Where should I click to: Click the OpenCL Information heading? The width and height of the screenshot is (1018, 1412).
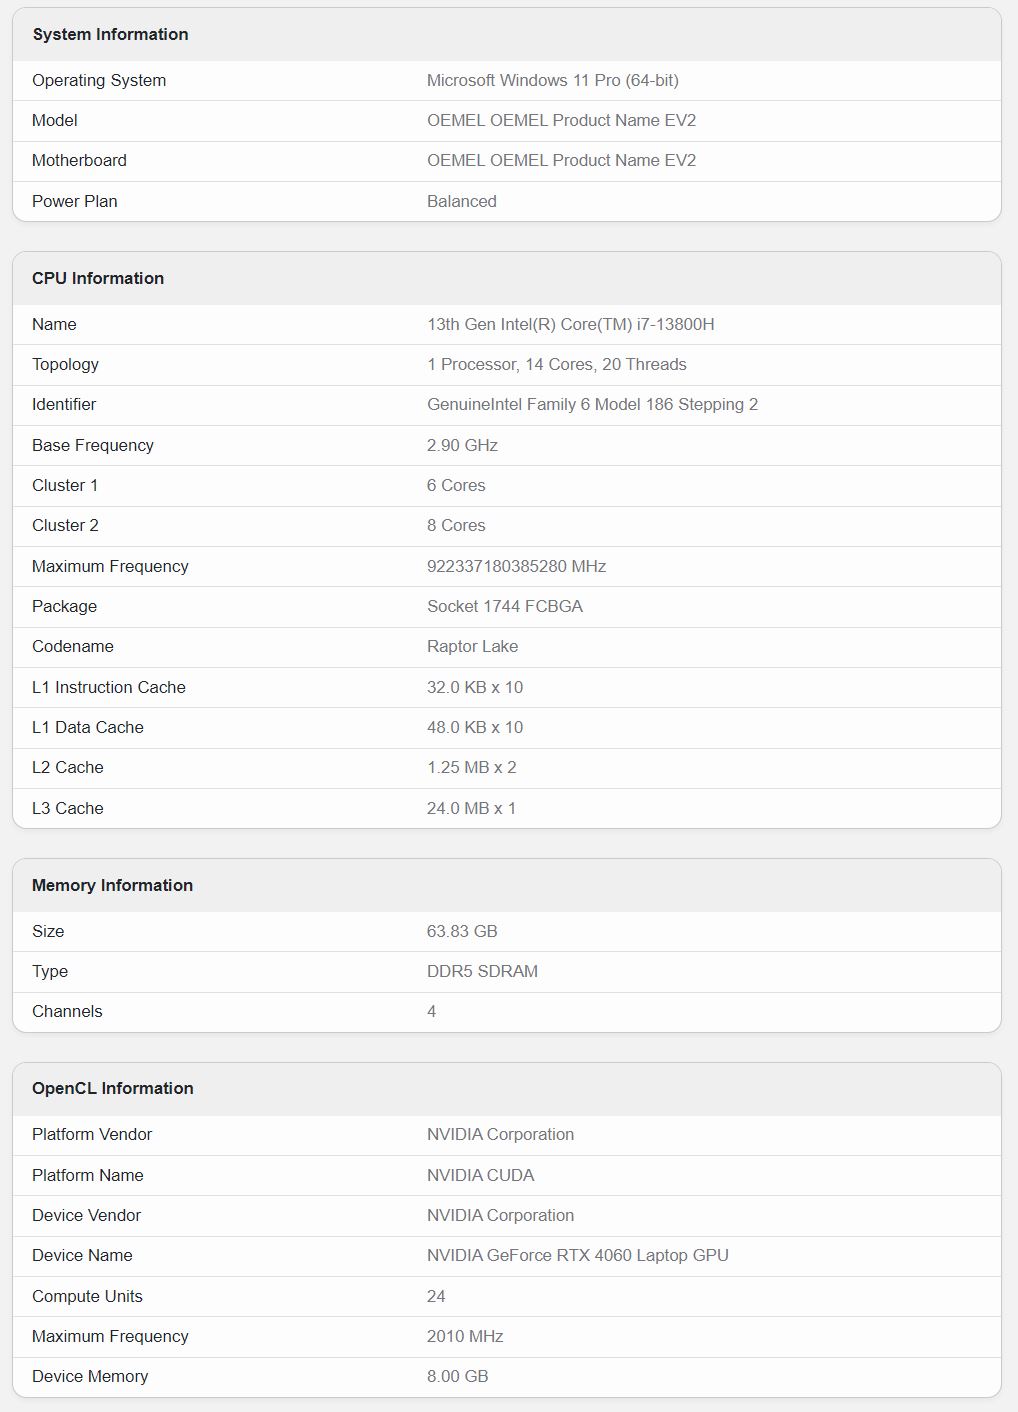pos(113,1088)
